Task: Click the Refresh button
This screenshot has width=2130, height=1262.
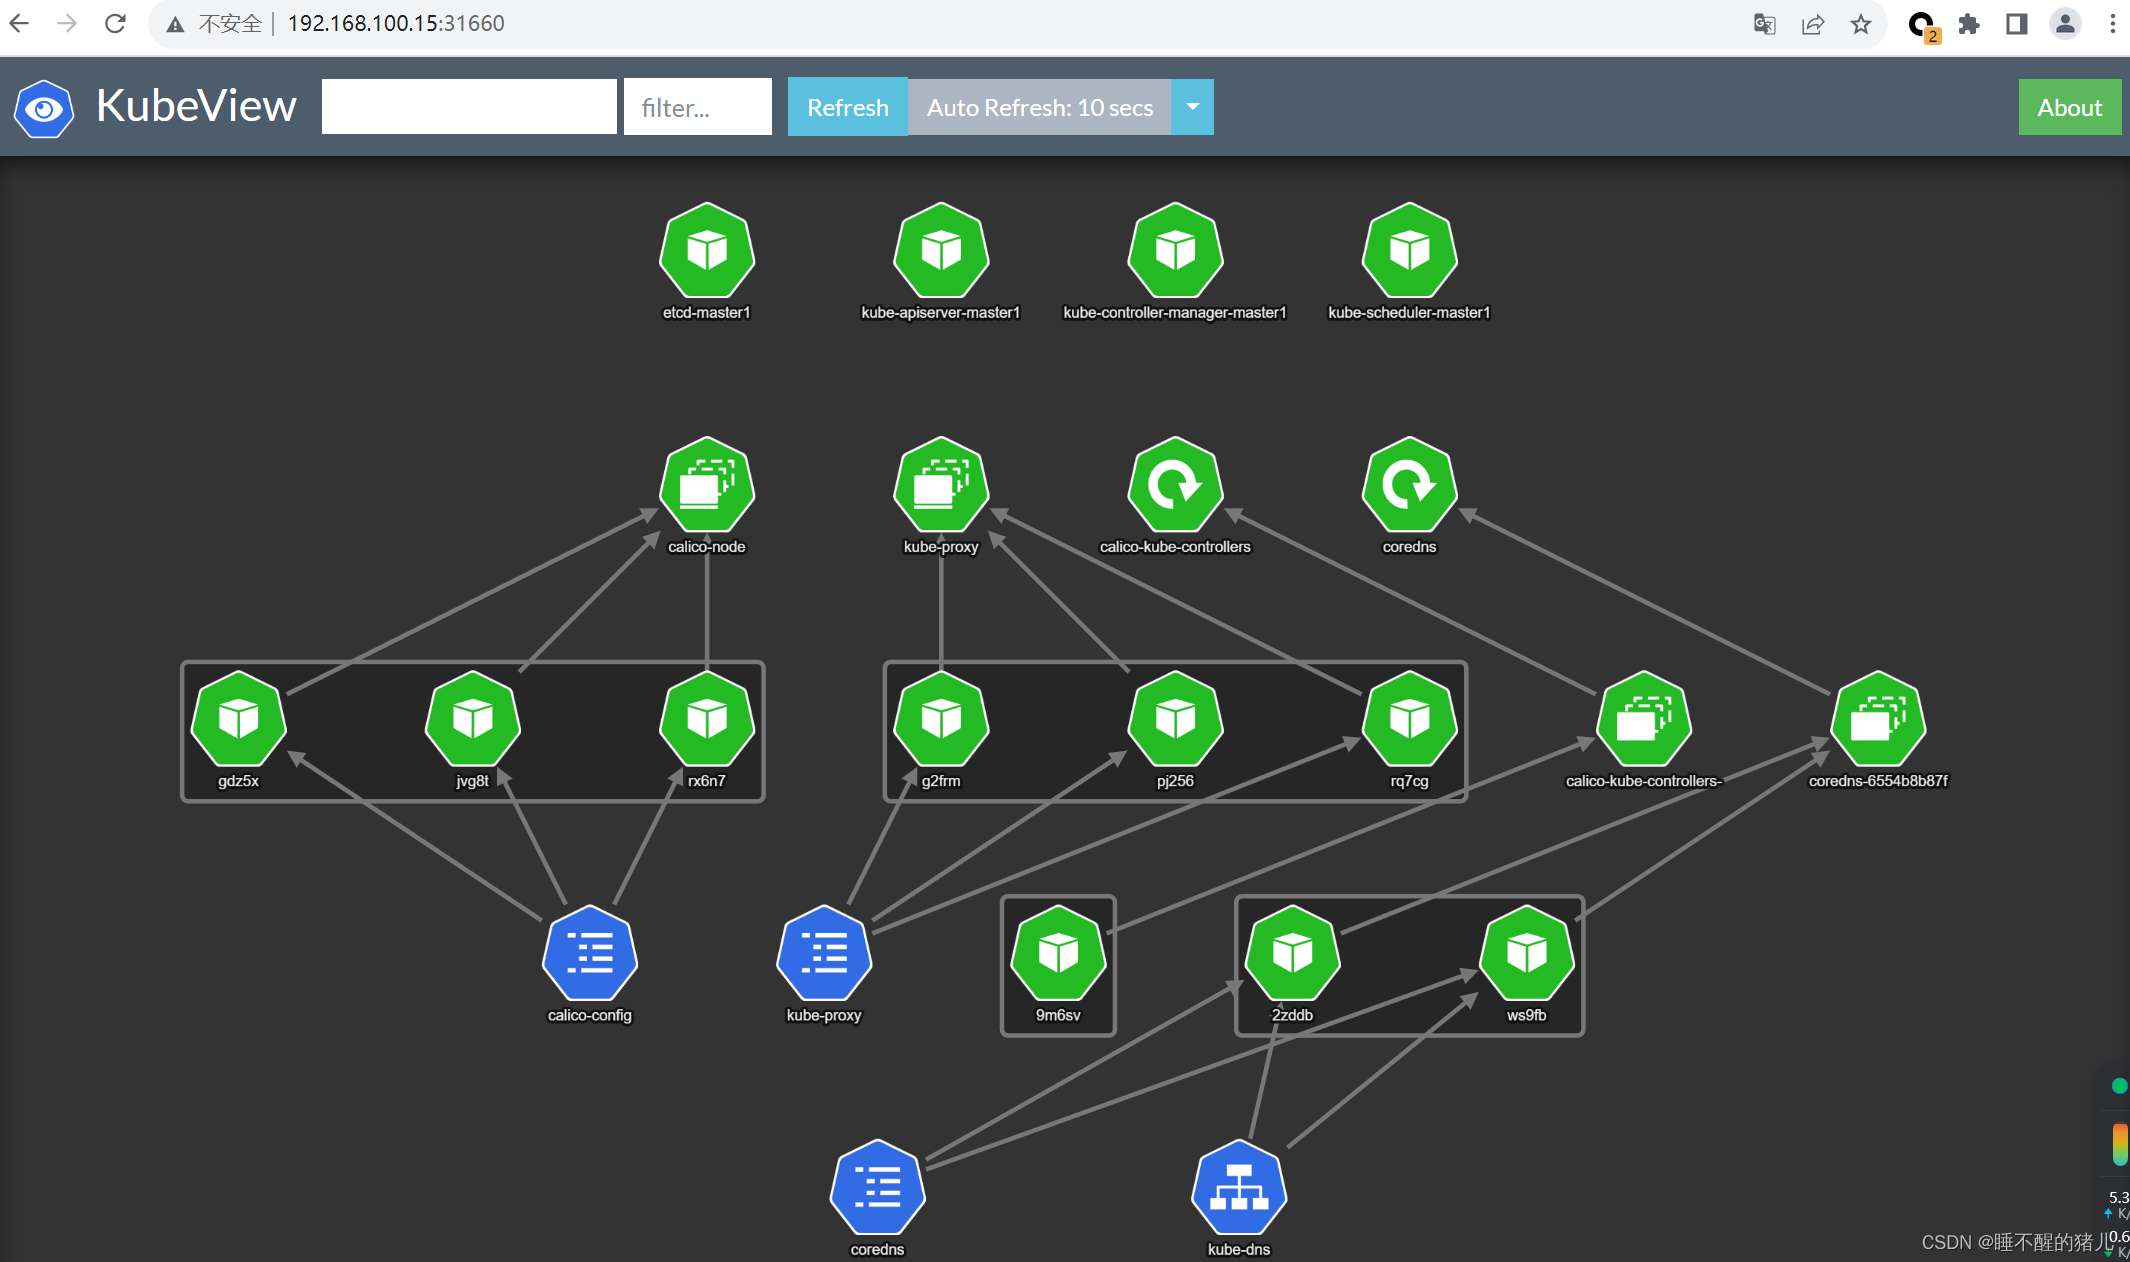Action: (x=844, y=105)
